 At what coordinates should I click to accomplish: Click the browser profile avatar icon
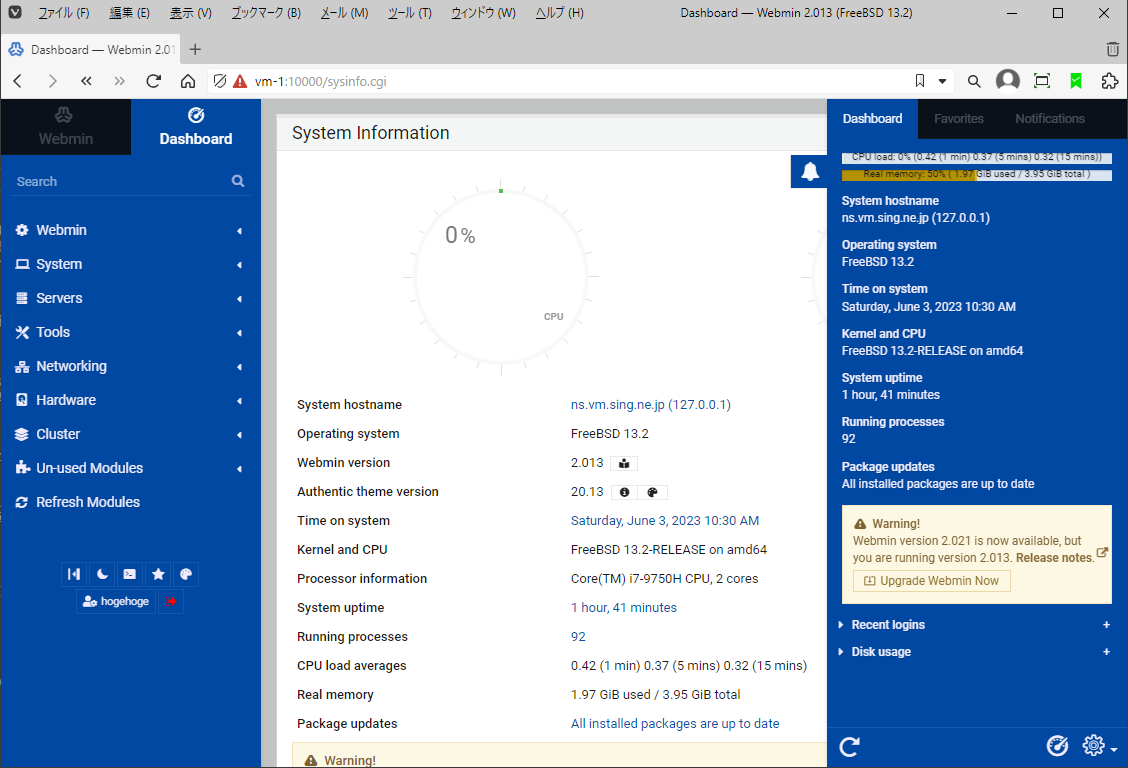point(1007,81)
